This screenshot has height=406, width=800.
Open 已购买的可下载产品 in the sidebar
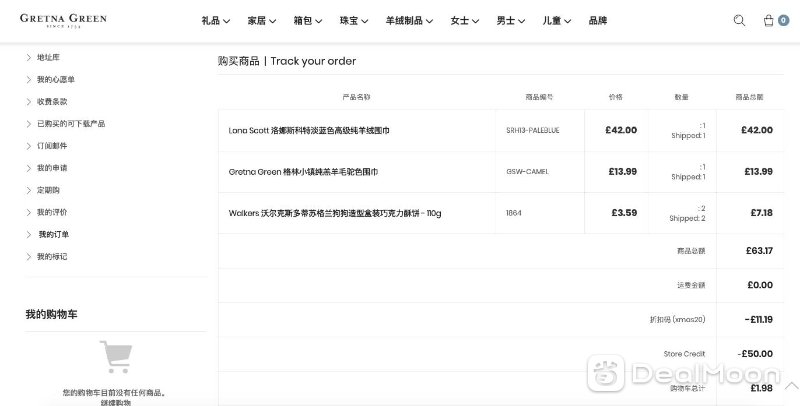[71, 123]
